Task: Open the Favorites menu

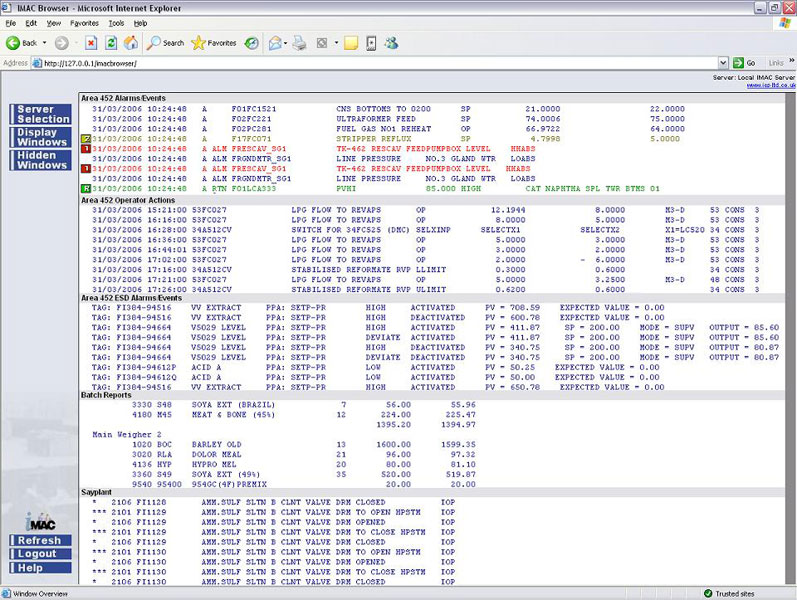Action: 85,22
